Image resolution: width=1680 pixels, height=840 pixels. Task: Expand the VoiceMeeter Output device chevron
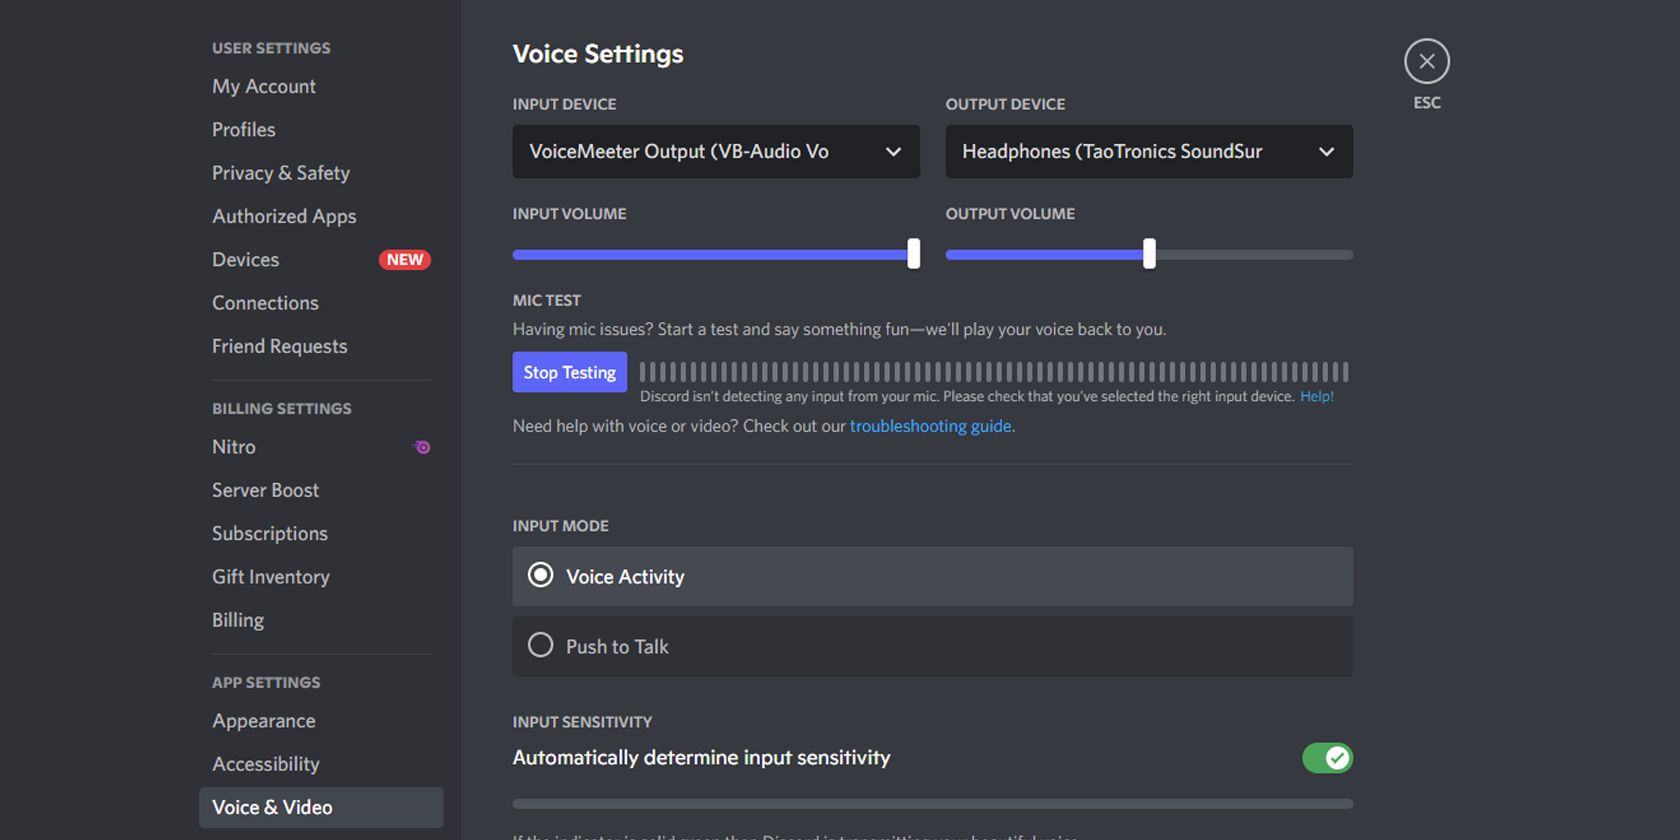tap(892, 151)
